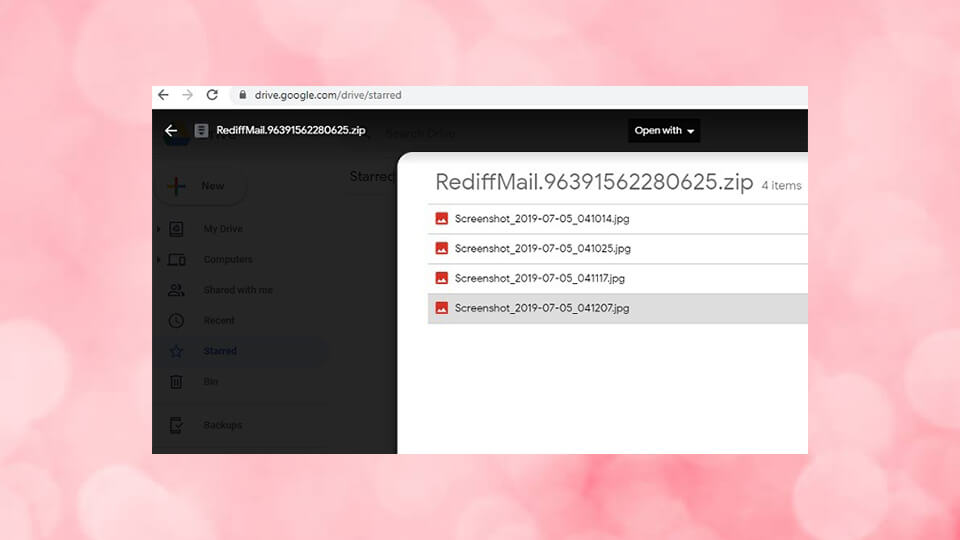Screen dimensions: 960x540
Task: Click the white back arrow in preview header
Action: click(171, 131)
